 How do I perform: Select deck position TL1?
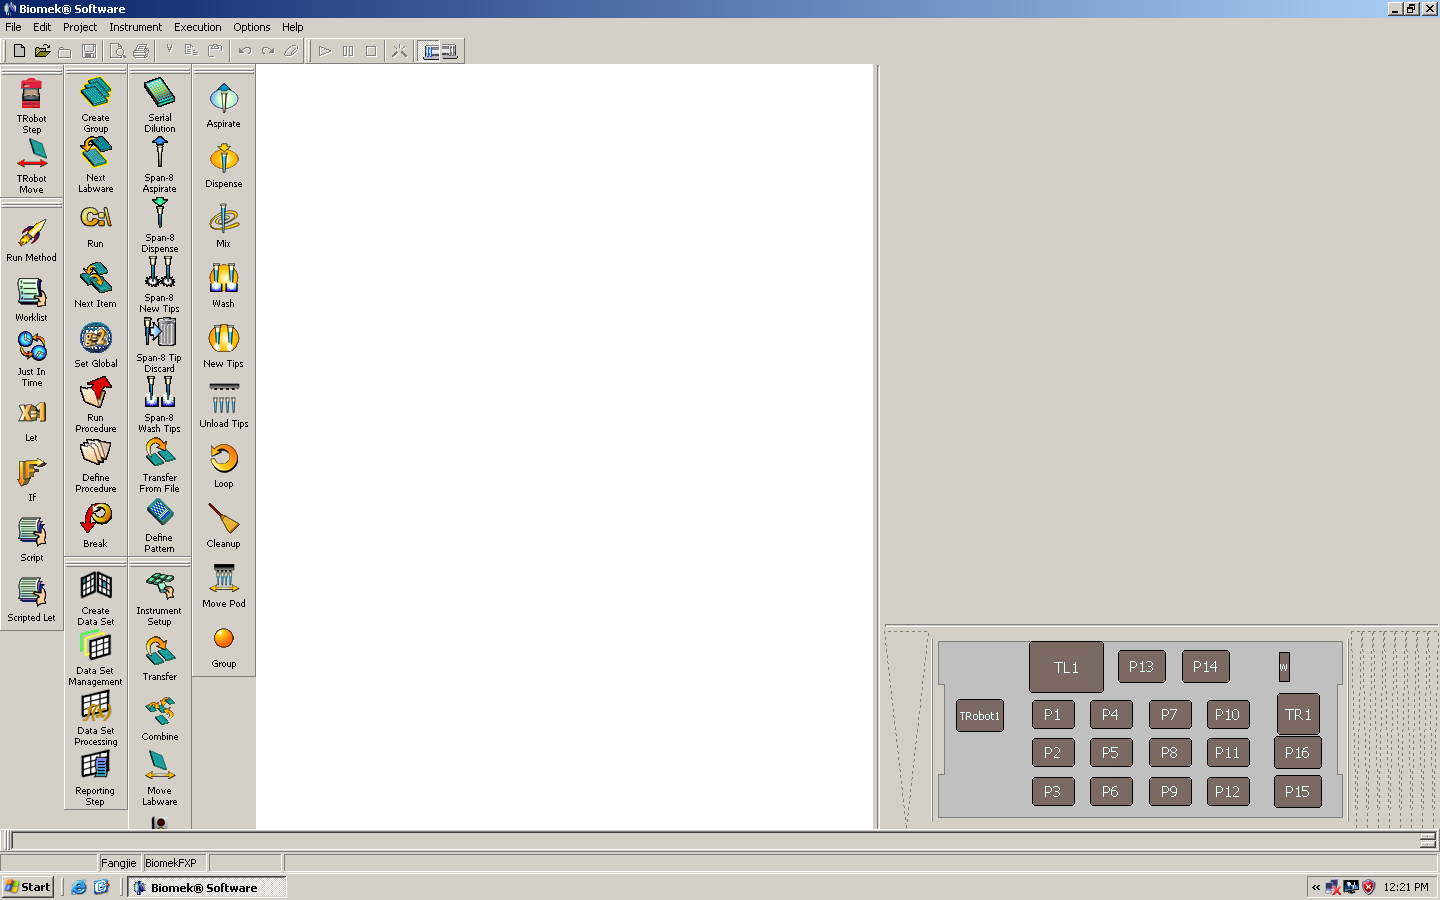pos(1066,667)
